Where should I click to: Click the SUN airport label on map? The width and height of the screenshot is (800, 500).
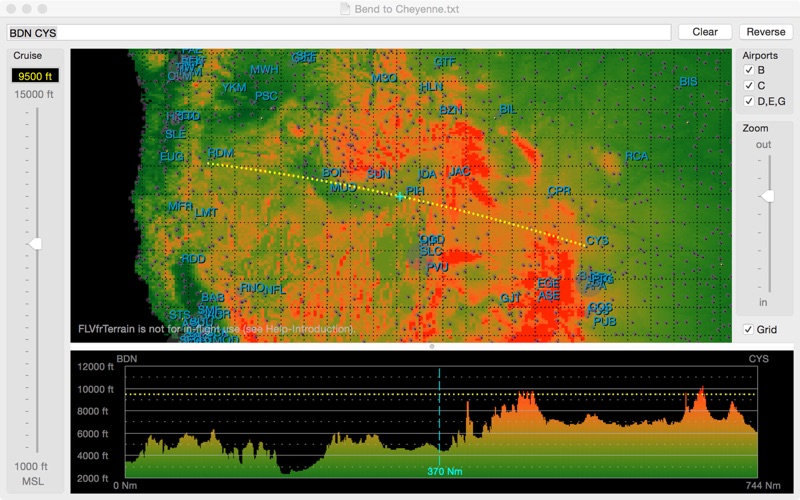point(379,174)
